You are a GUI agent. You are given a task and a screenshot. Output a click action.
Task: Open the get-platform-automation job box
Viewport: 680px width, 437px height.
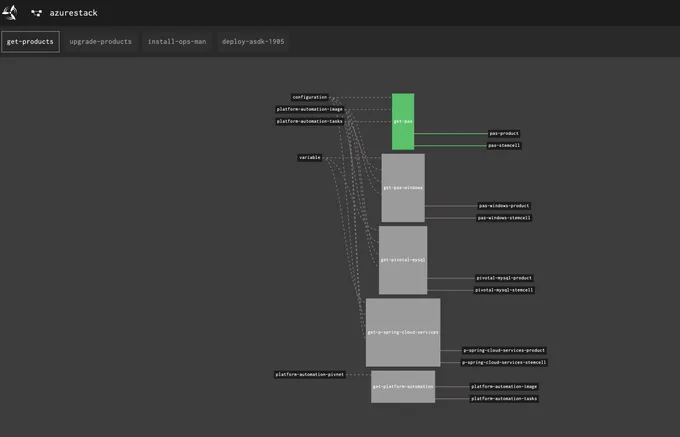click(x=403, y=387)
